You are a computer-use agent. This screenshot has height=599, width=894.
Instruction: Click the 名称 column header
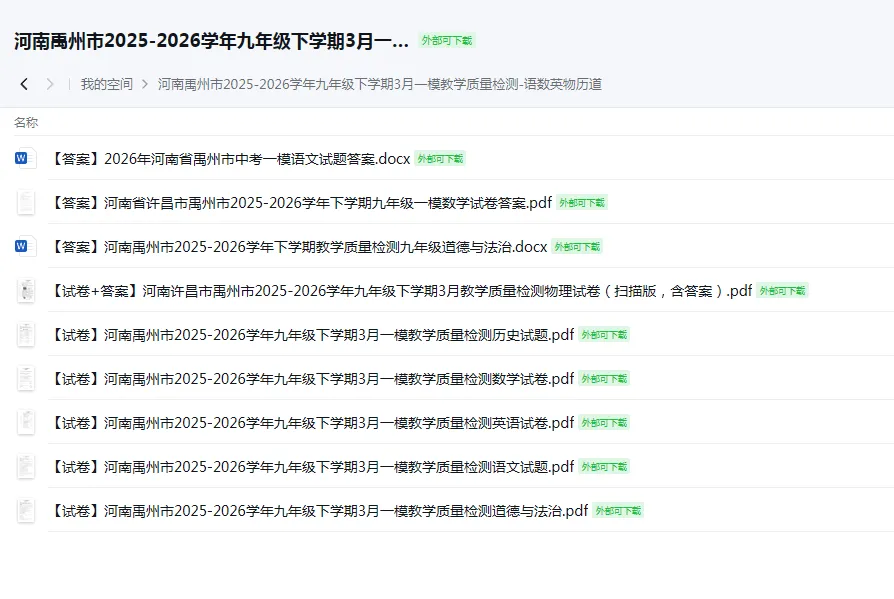pyautogui.click(x=25, y=120)
